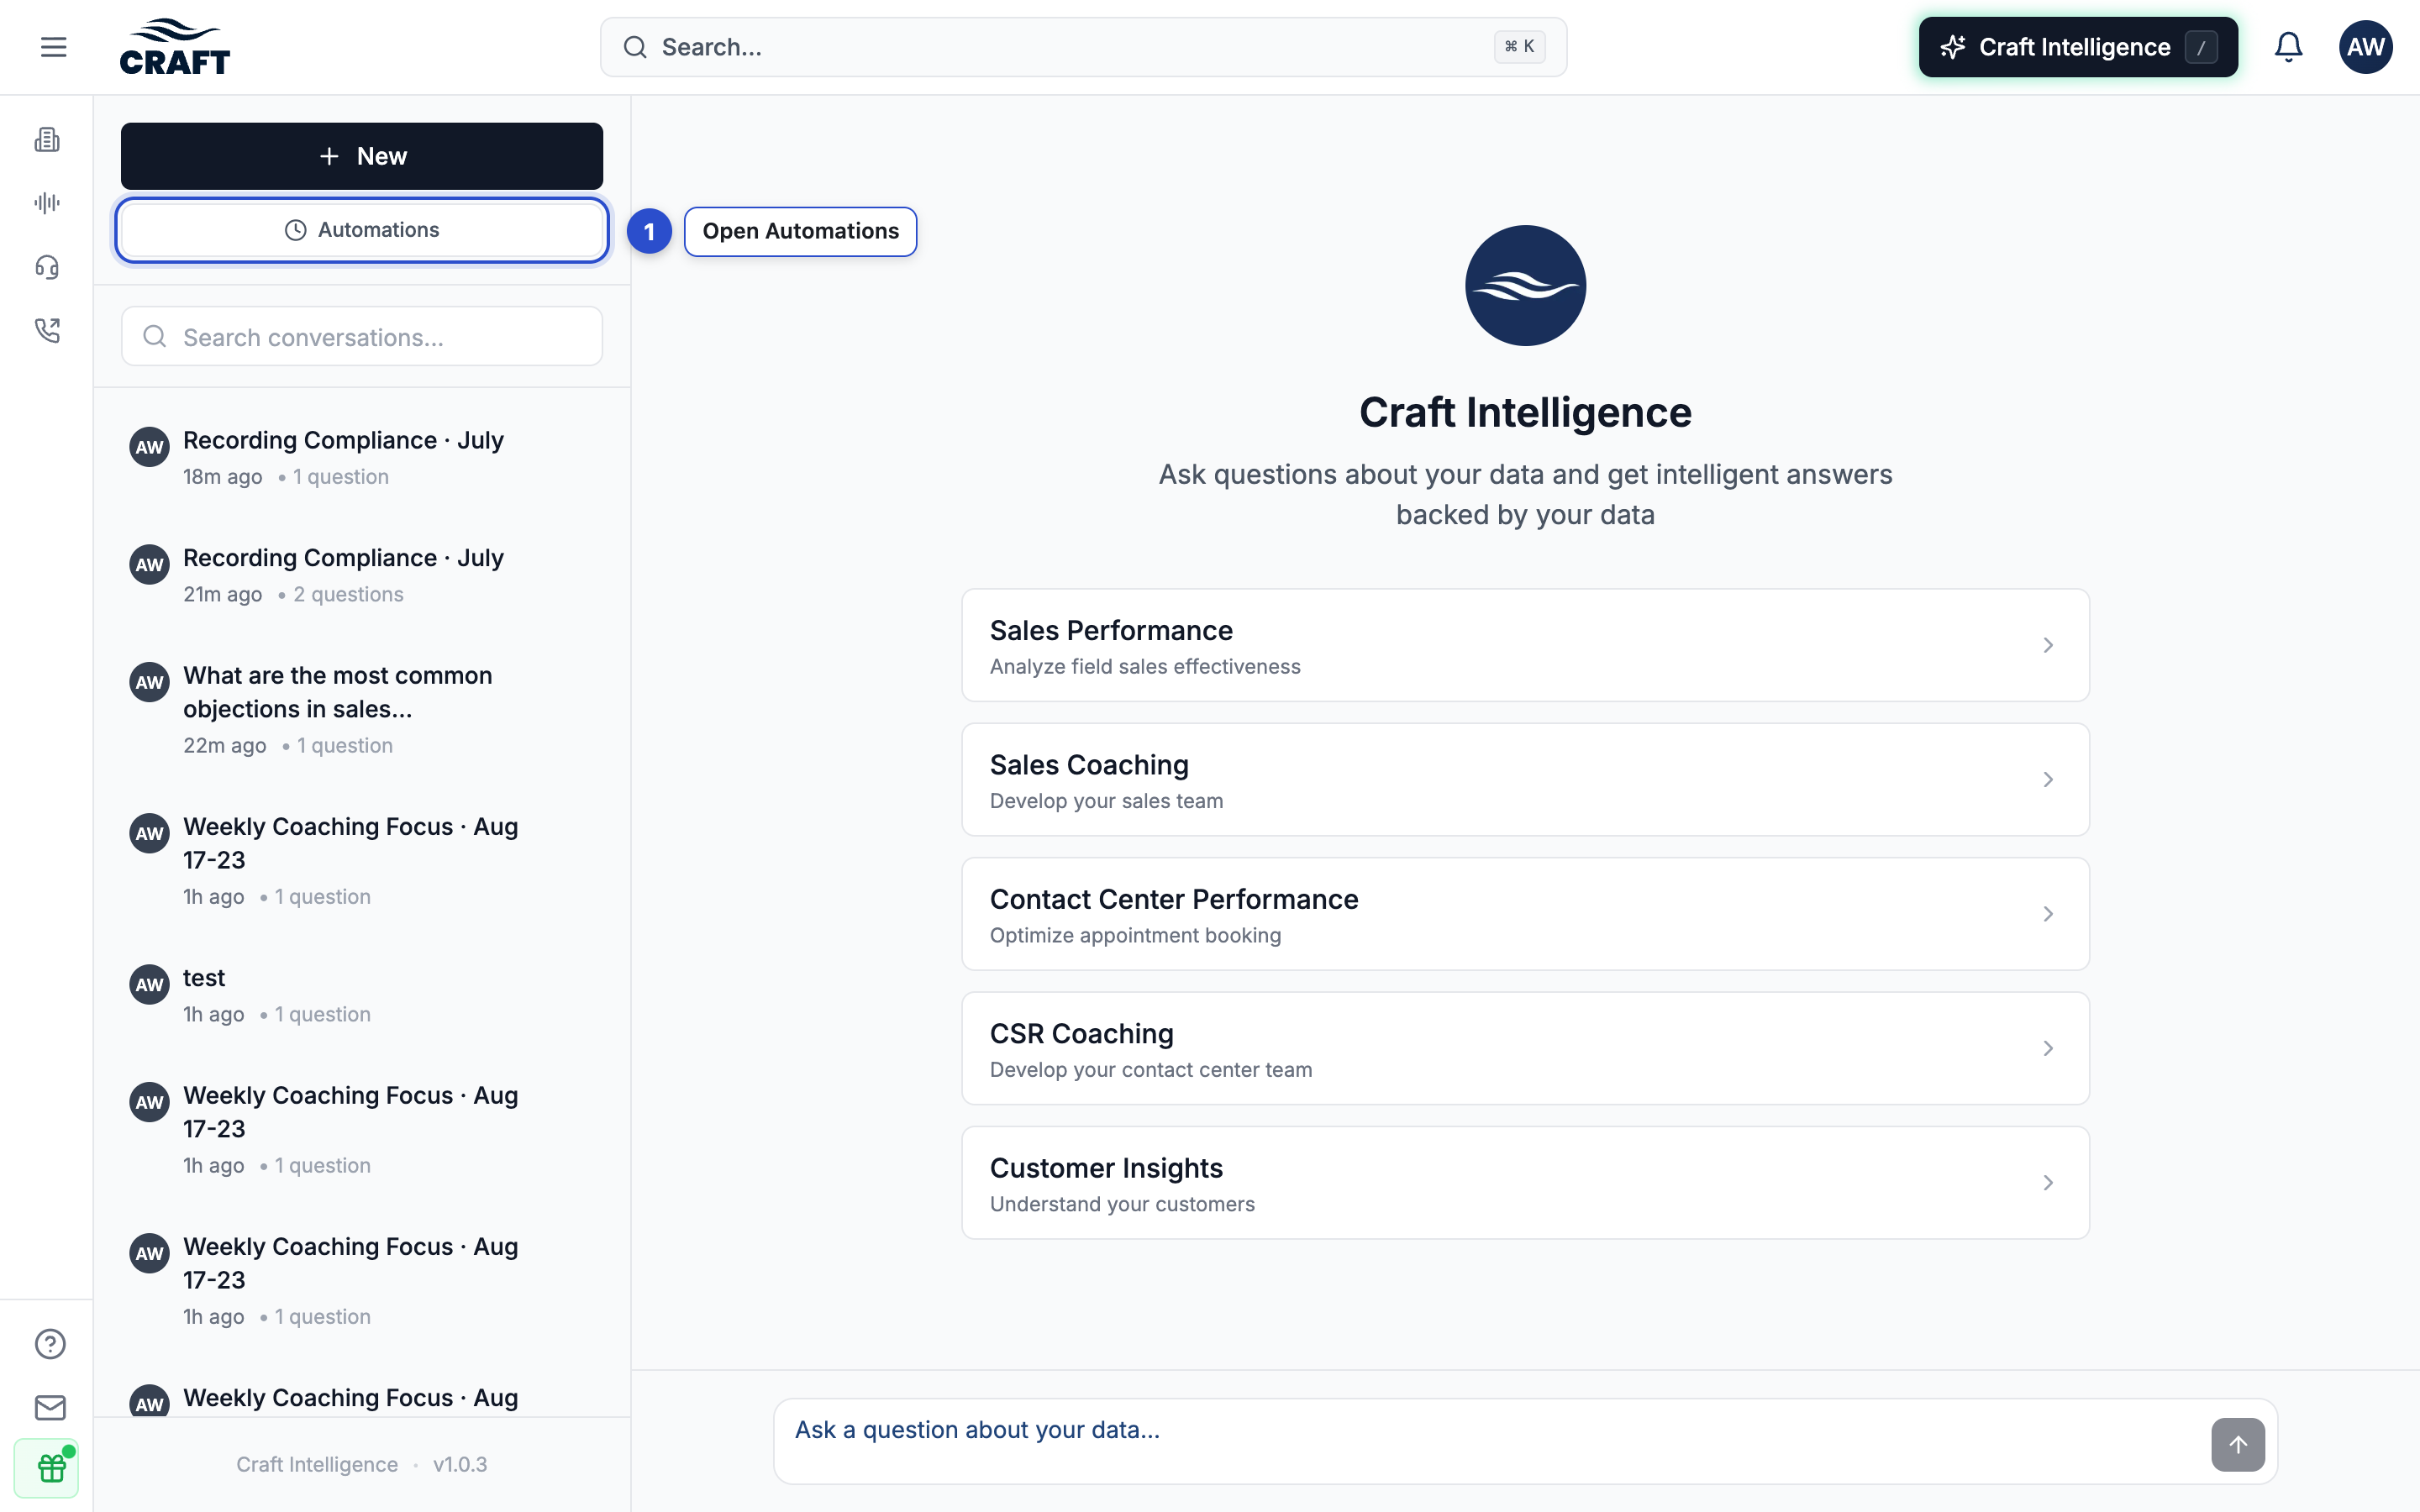Open the Automations button
Viewport: 2420px width, 1512px height.
pyautogui.click(x=362, y=230)
